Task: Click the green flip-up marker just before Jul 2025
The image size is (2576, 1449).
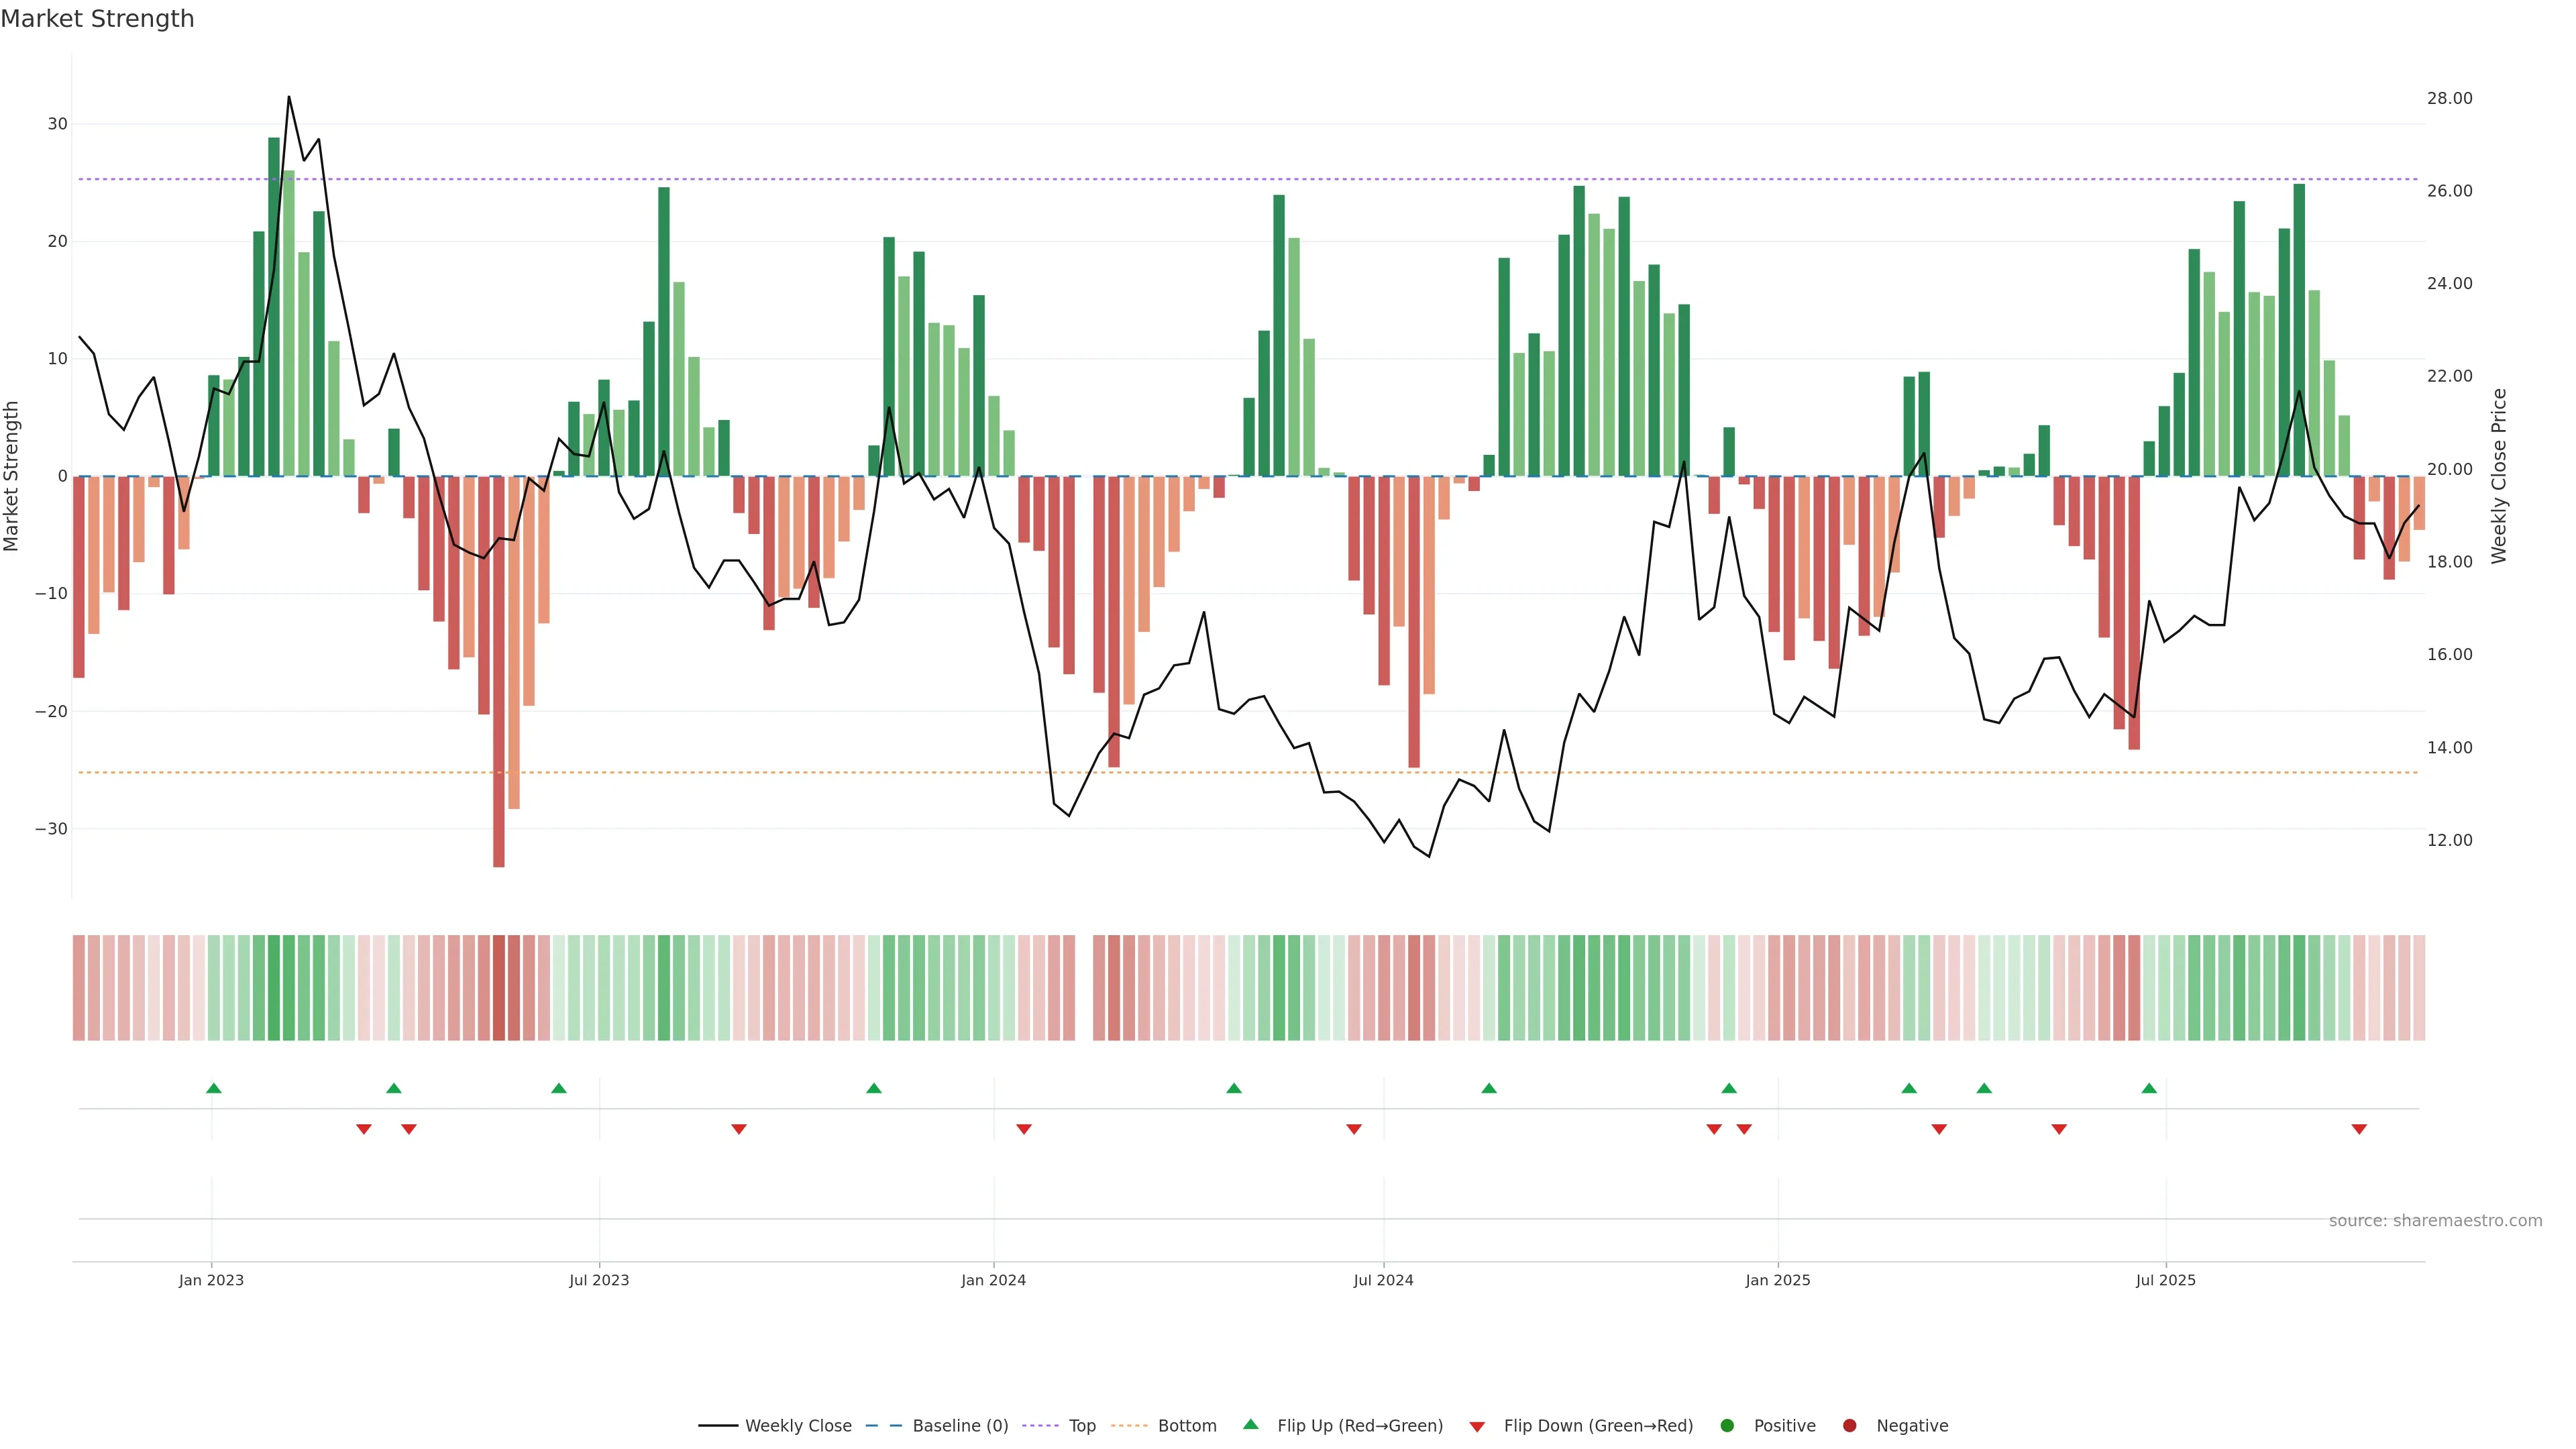Action: pyautogui.click(x=2149, y=1088)
